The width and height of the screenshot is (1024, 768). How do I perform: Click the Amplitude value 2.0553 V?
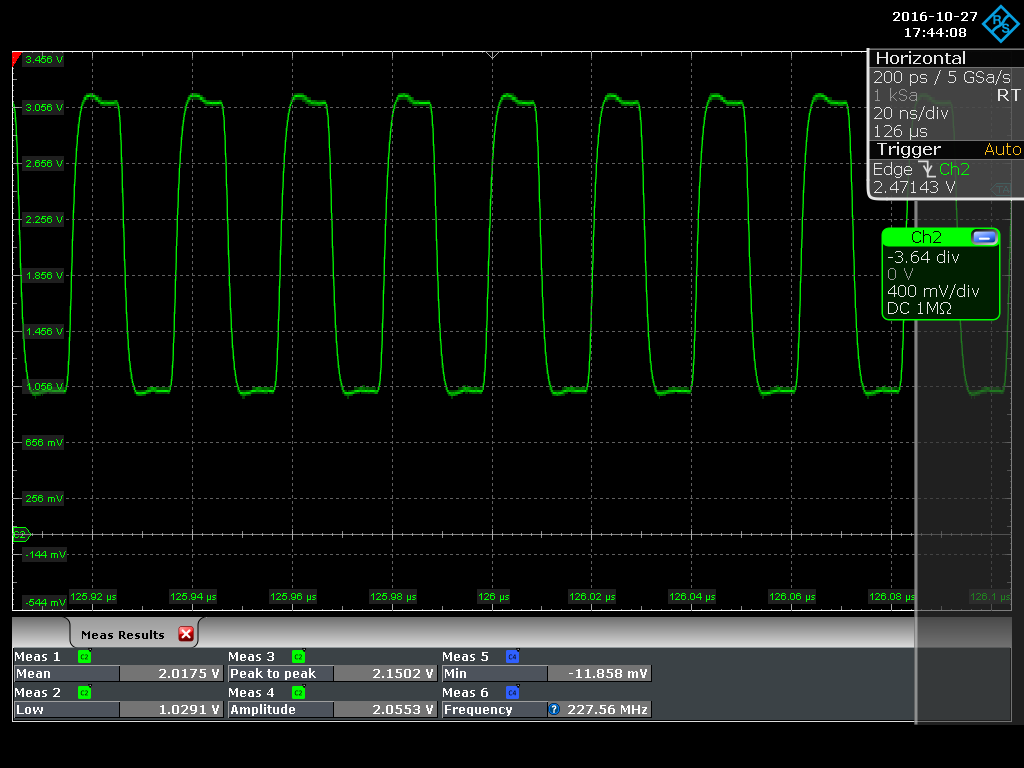pos(385,709)
